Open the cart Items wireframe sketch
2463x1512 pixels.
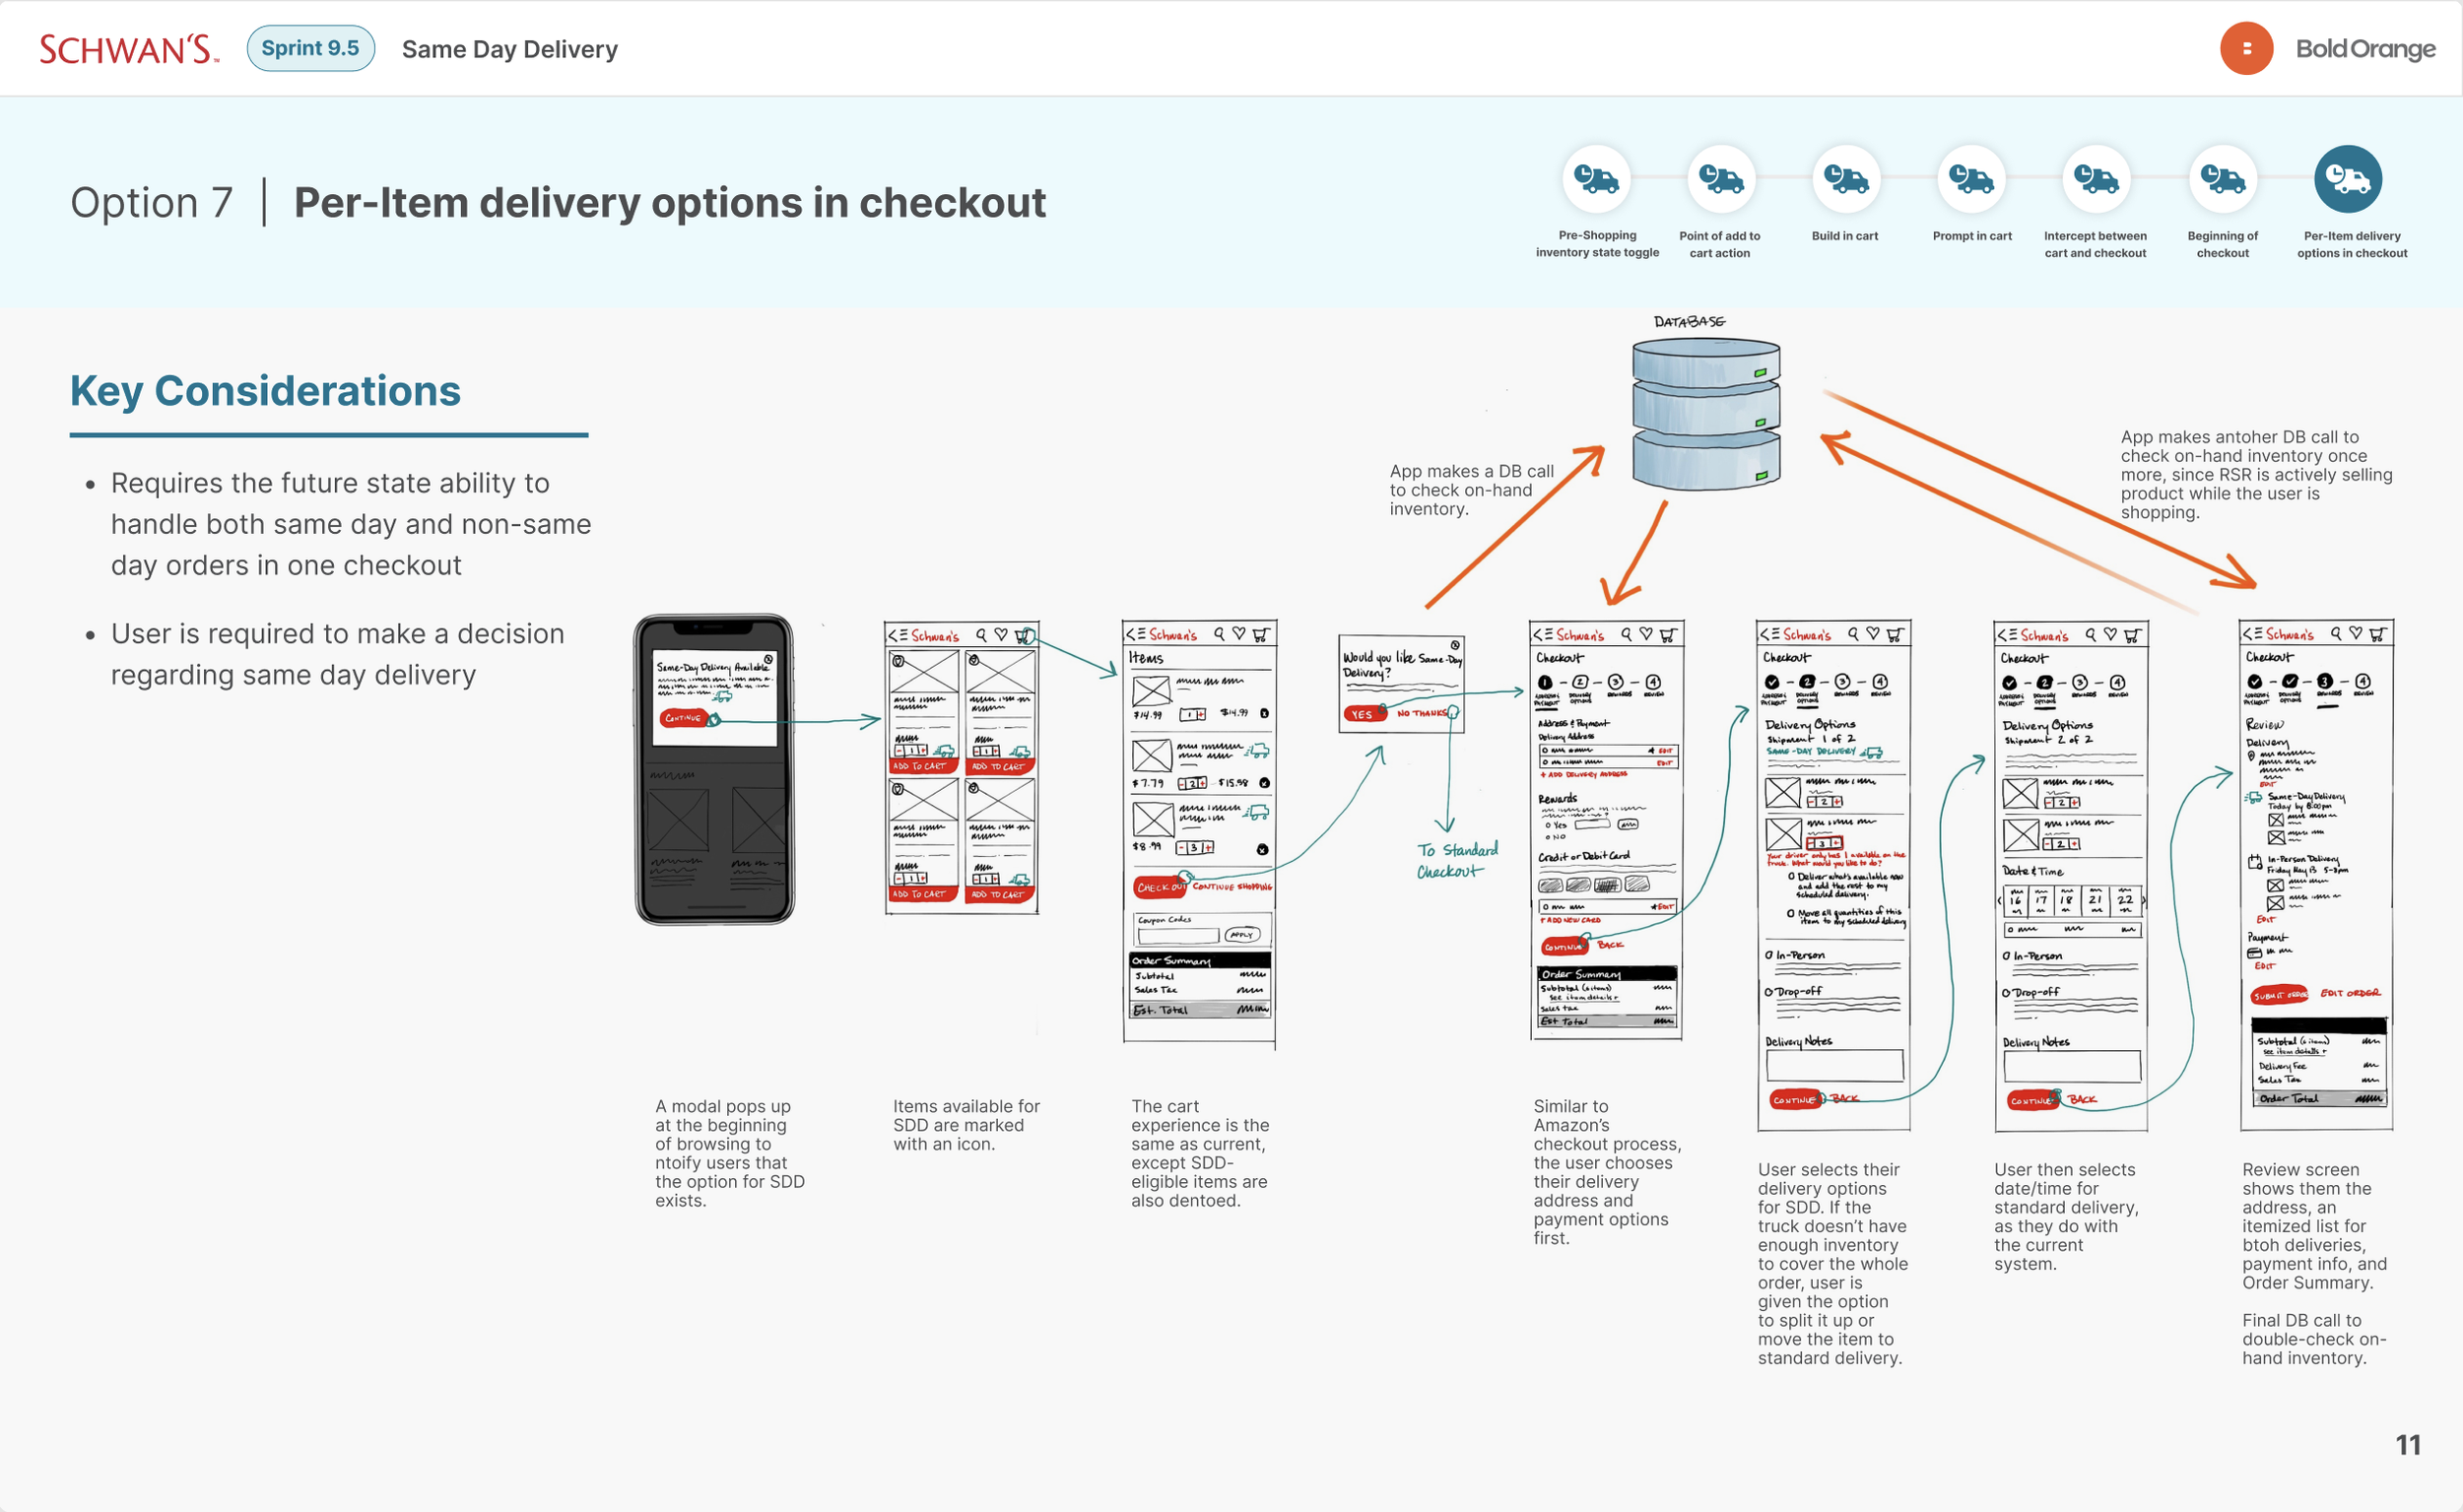tap(1199, 833)
